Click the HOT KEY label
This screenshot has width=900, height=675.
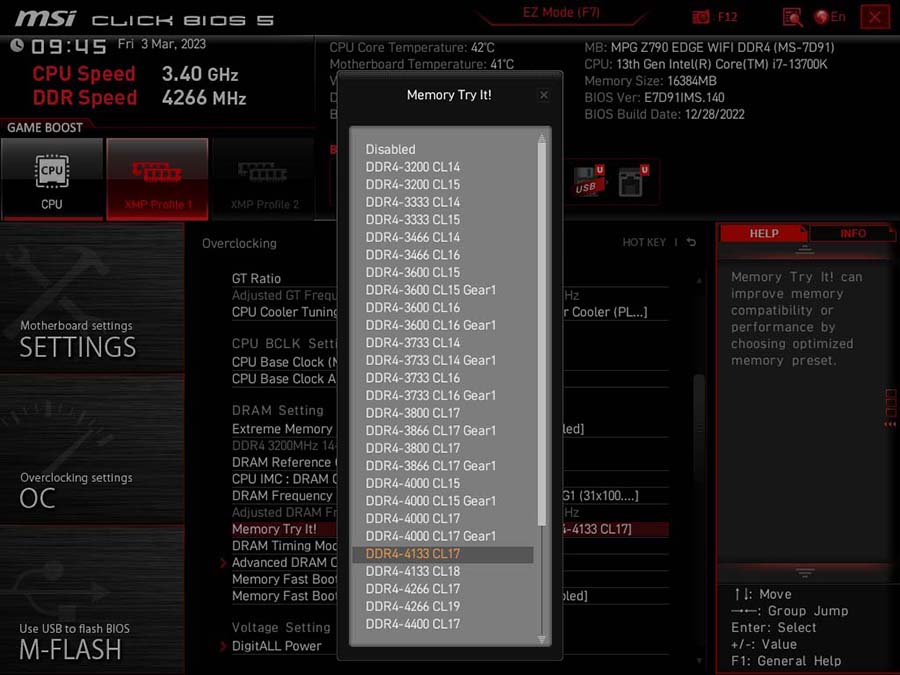(644, 242)
